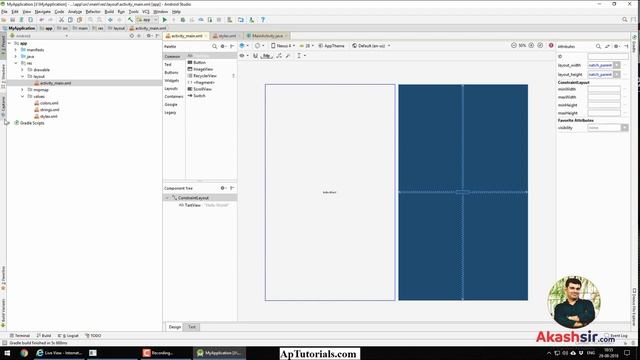Viewport: 640px width, 360px height.
Task: Click the Guidelines icon in design toolbar
Action: (300, 56)
